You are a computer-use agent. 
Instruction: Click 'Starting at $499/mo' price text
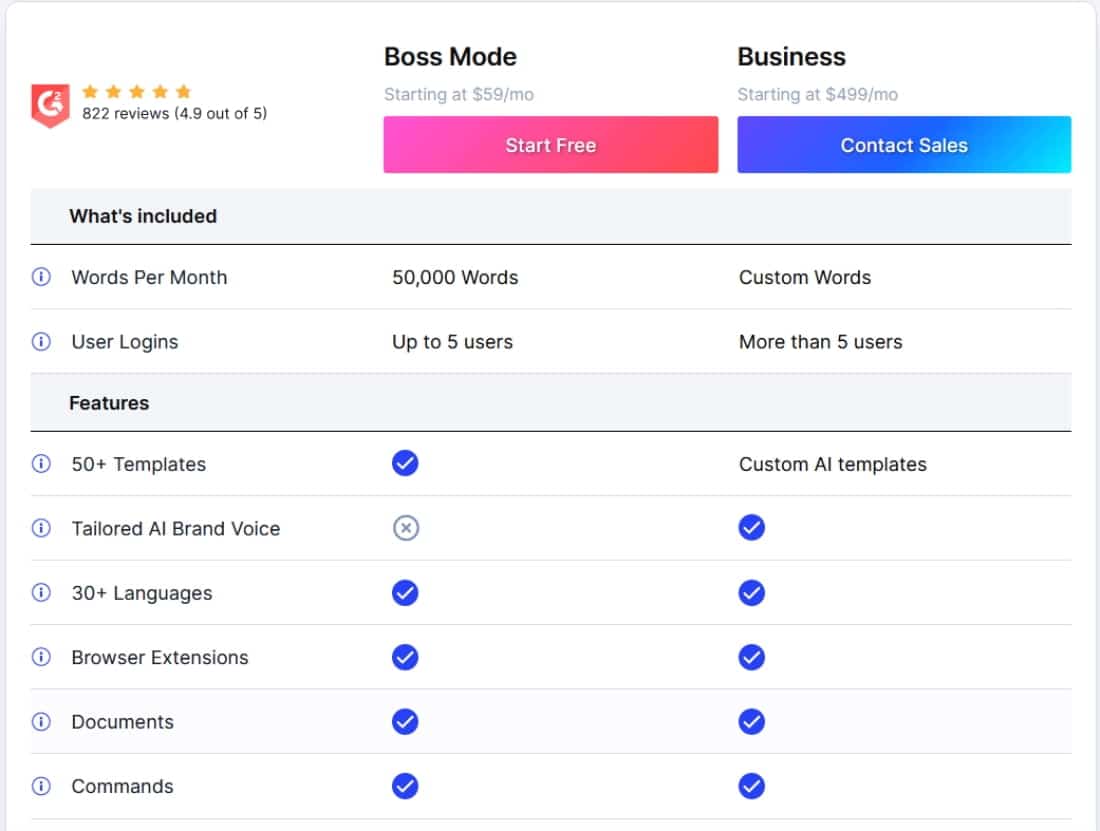(817, 95)
